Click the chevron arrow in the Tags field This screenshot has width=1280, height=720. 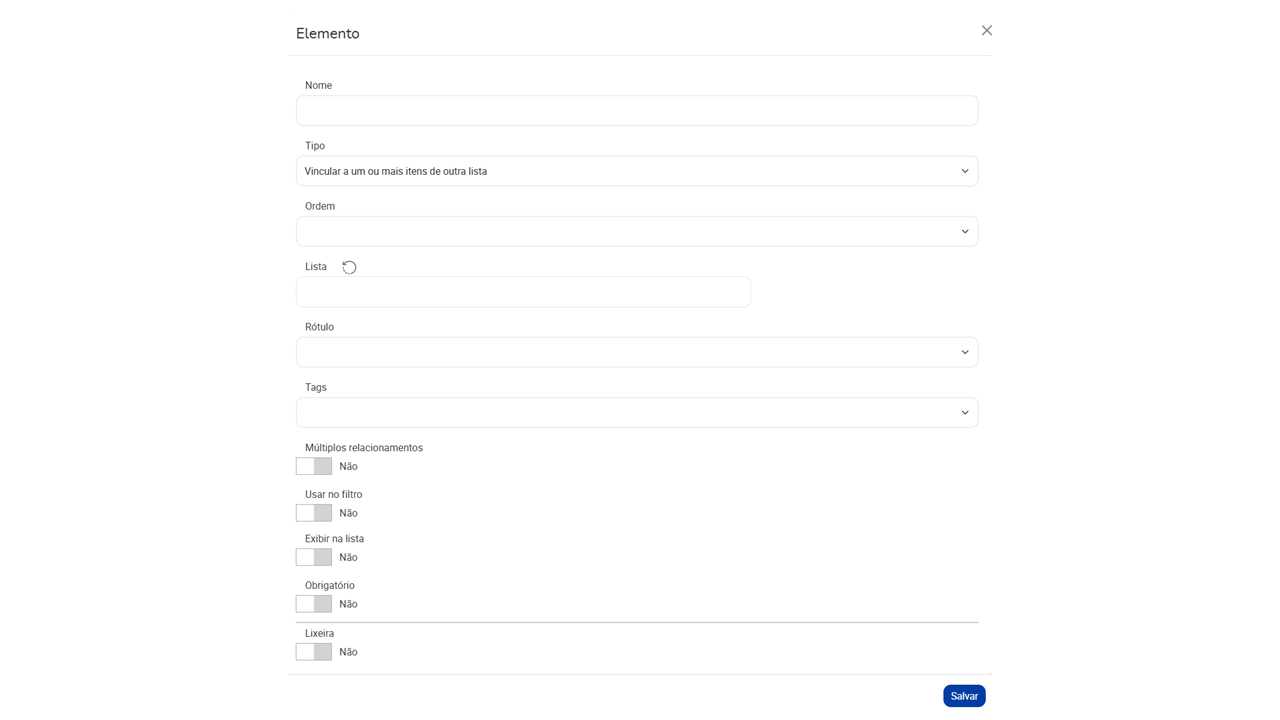coord(965,412)
